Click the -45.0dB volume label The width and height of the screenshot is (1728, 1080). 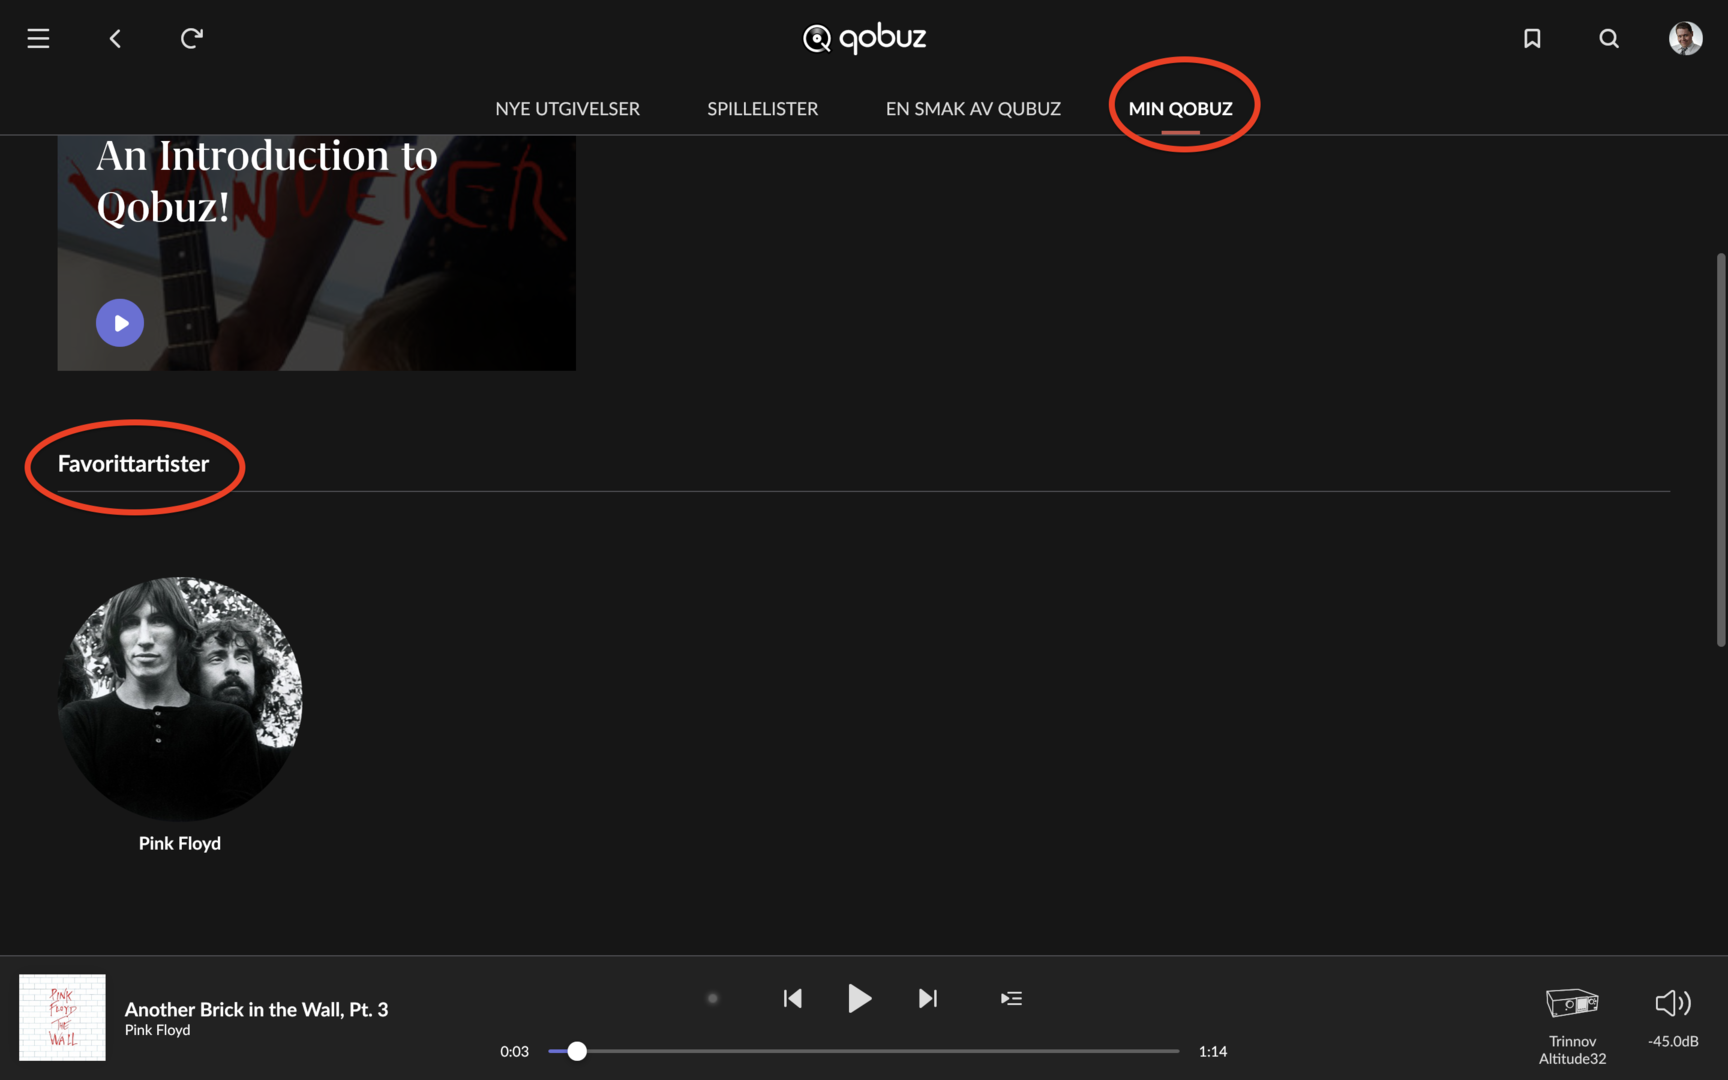(1673, 1041)
